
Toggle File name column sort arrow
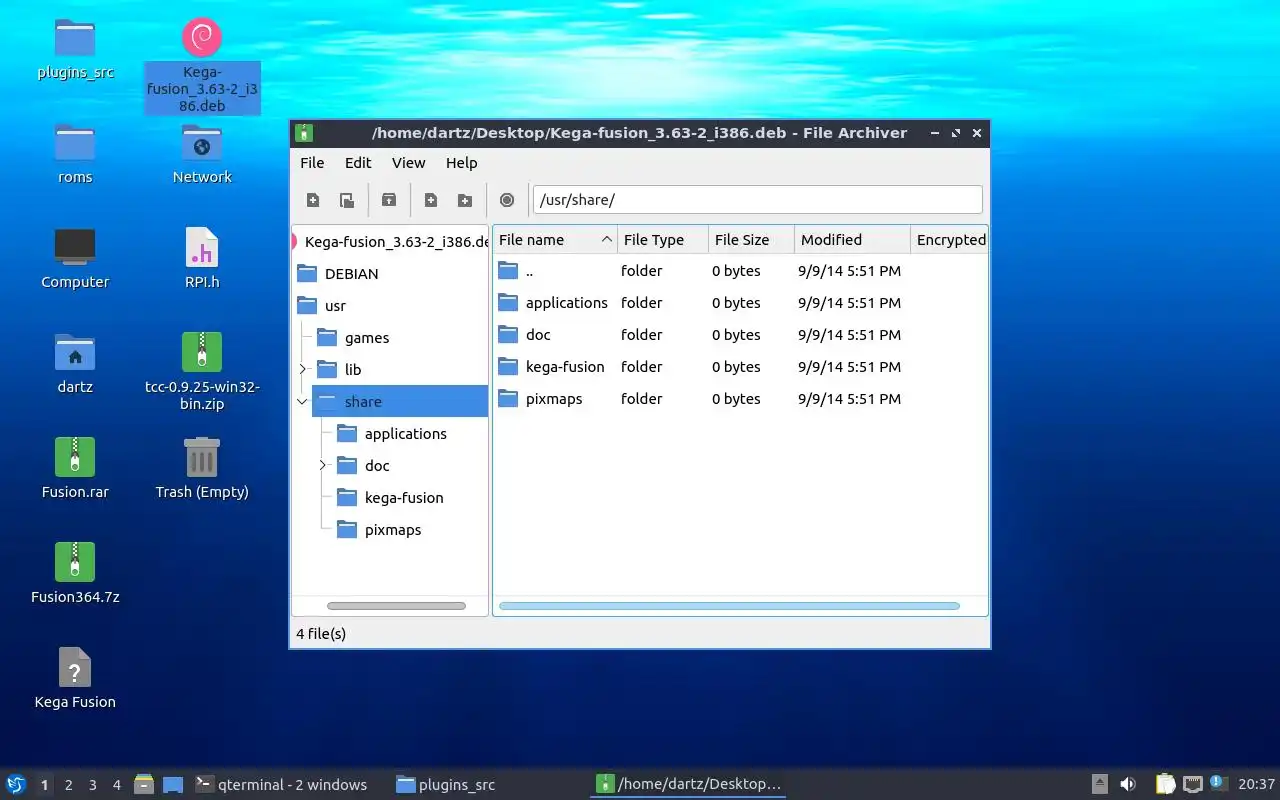(x=607, y=240)
